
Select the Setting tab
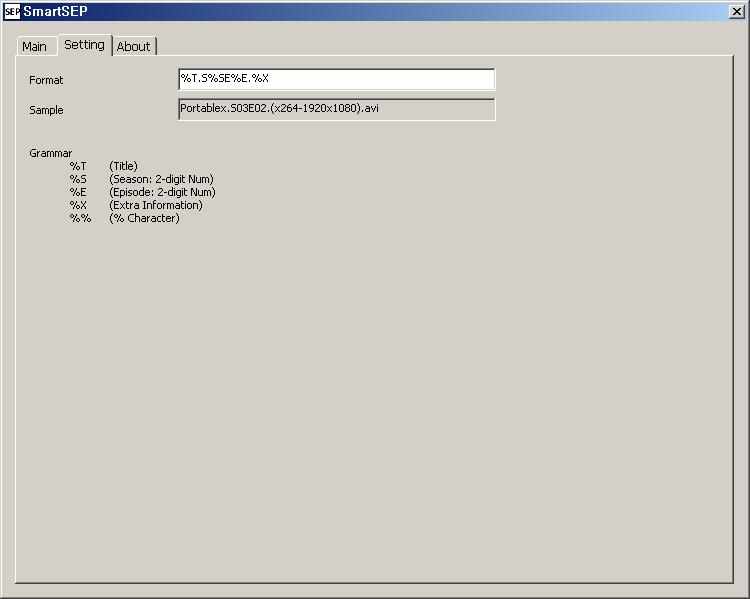[x=85, y=45]
